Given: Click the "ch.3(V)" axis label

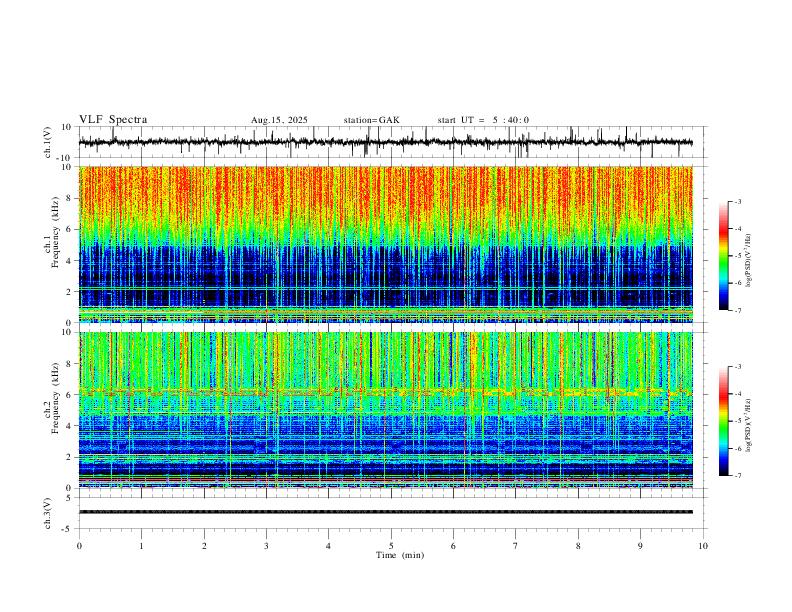Looking at the screenshot, I should pyautogui.click(x=48, y=513).
